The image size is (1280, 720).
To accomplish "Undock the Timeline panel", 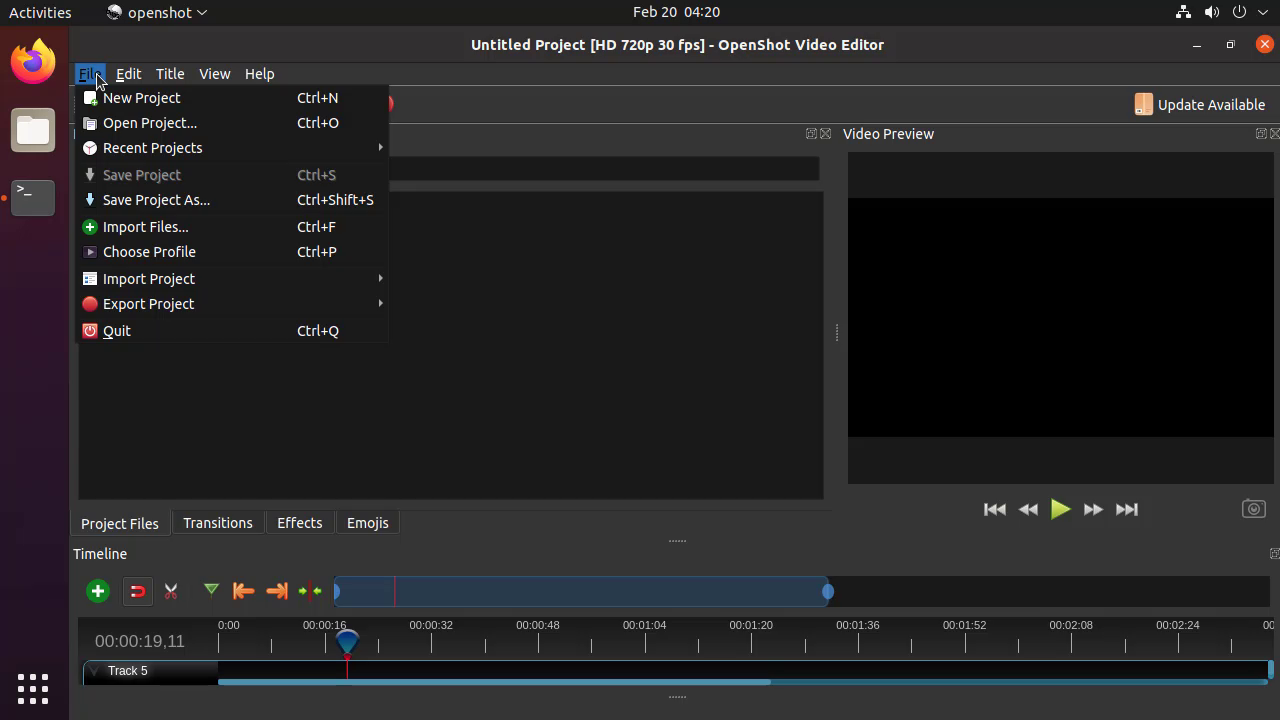I will (x=1274, y=554).
